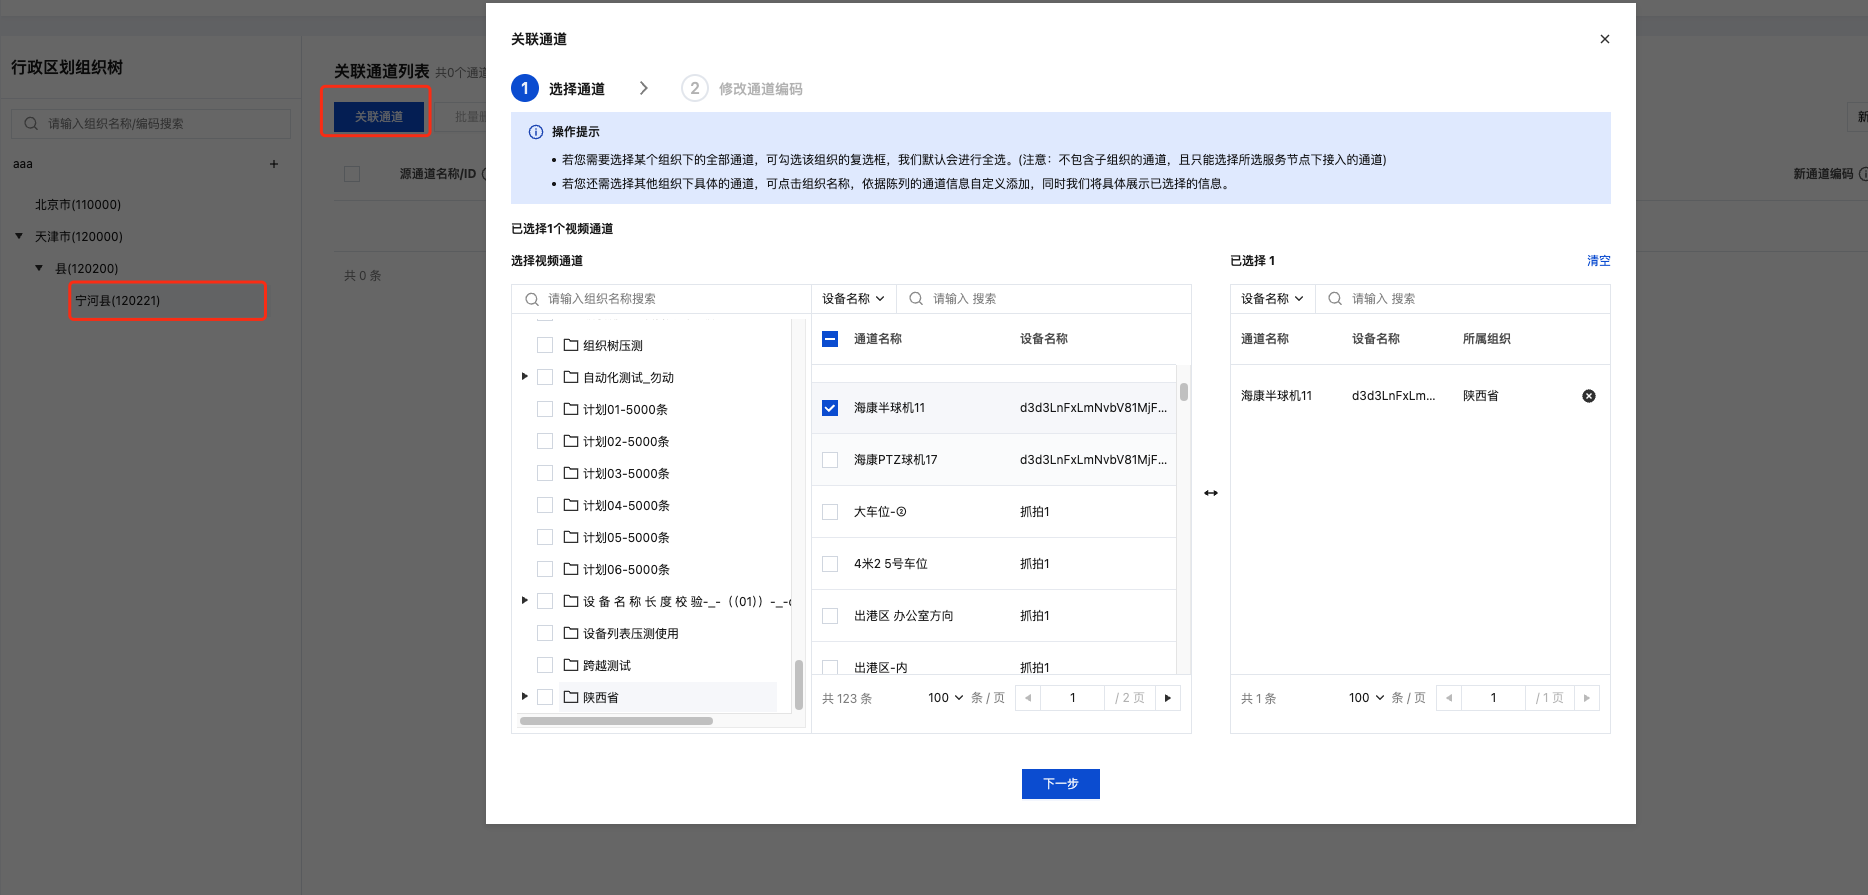Image resolution: width=1868 pixels, height=895 pixels.
Task: Open the 设备名称 dropdown in 已选择 panel
Action: pyautogui.click(x=1272, y=299)
